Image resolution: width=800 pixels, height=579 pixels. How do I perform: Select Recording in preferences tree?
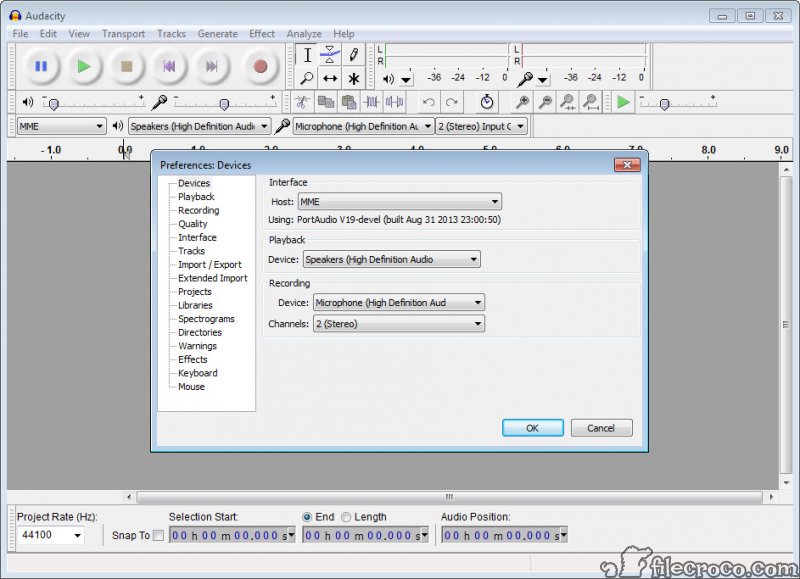click(x=198, y=210)
